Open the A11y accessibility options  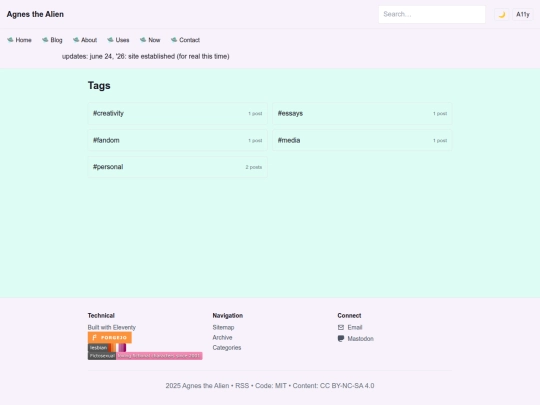click(522, 14)
